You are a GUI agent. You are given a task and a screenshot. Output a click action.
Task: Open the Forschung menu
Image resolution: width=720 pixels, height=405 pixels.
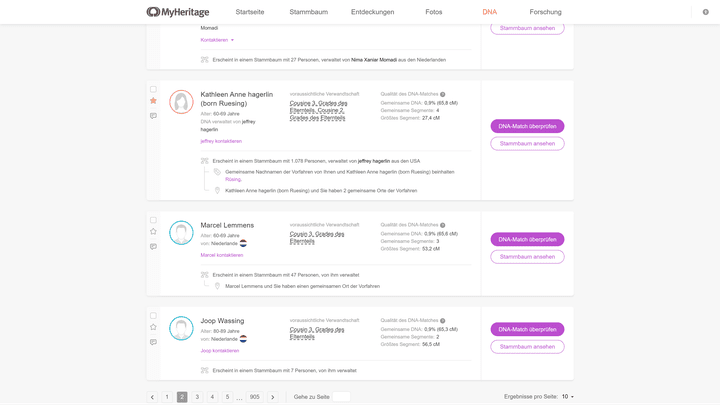546,12
